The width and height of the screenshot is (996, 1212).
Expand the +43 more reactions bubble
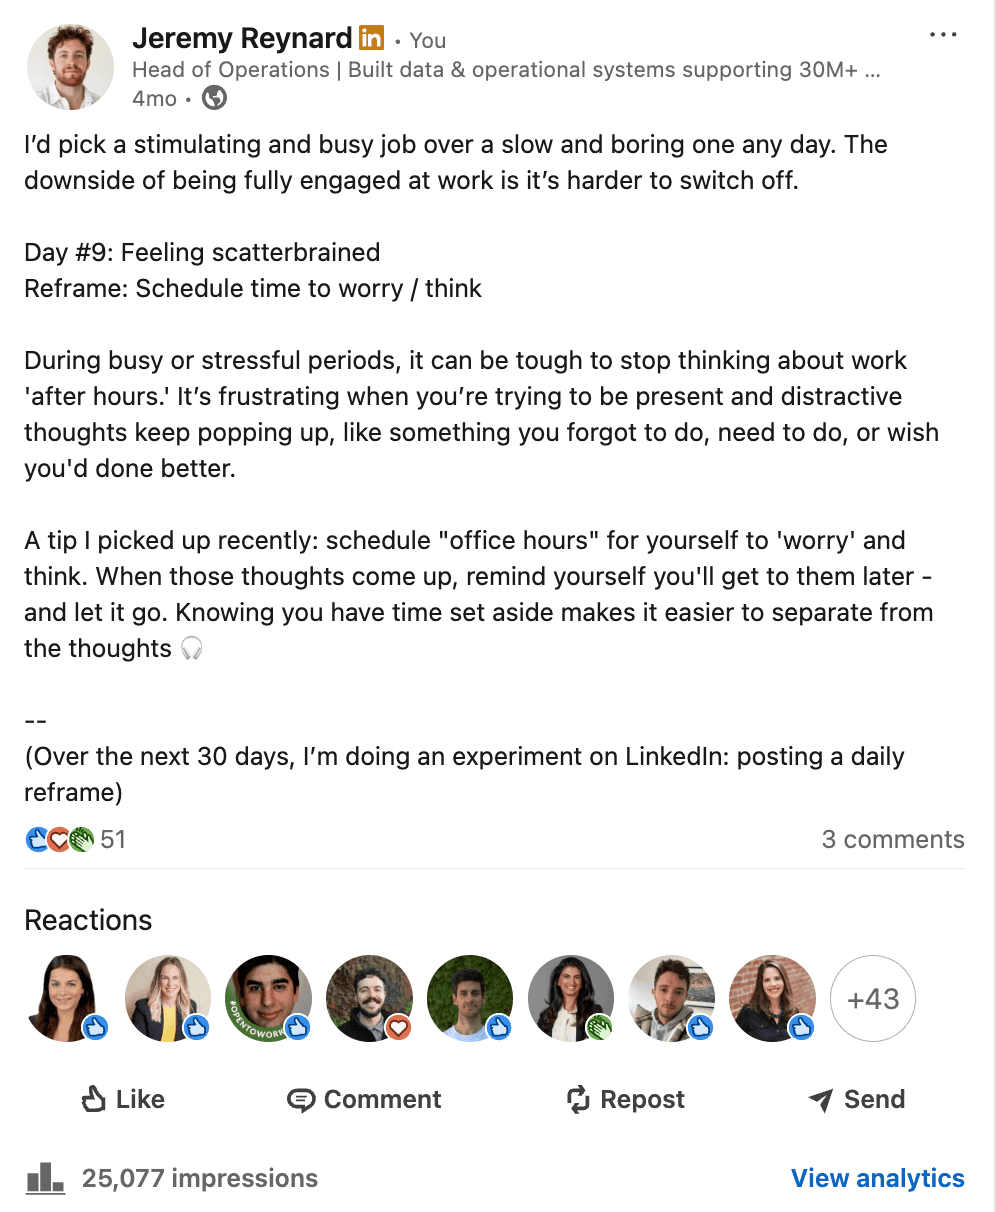(873, 998)
